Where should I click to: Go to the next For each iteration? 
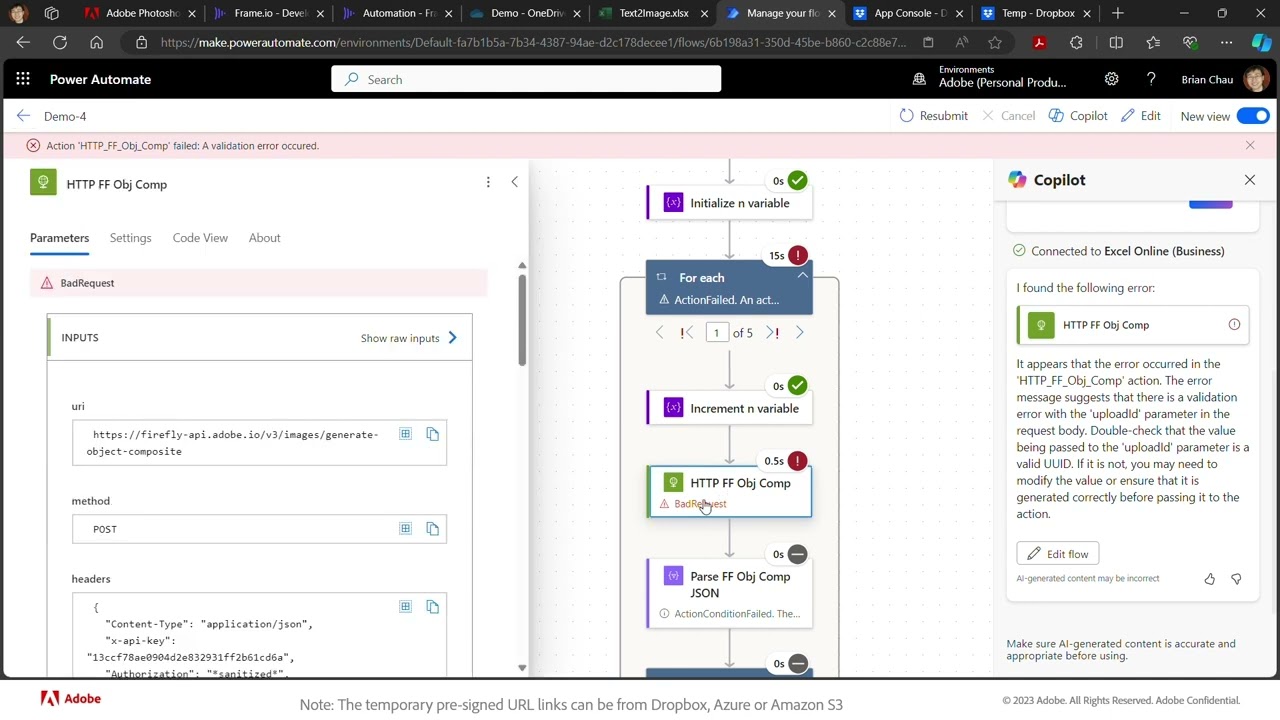[799, 333]
